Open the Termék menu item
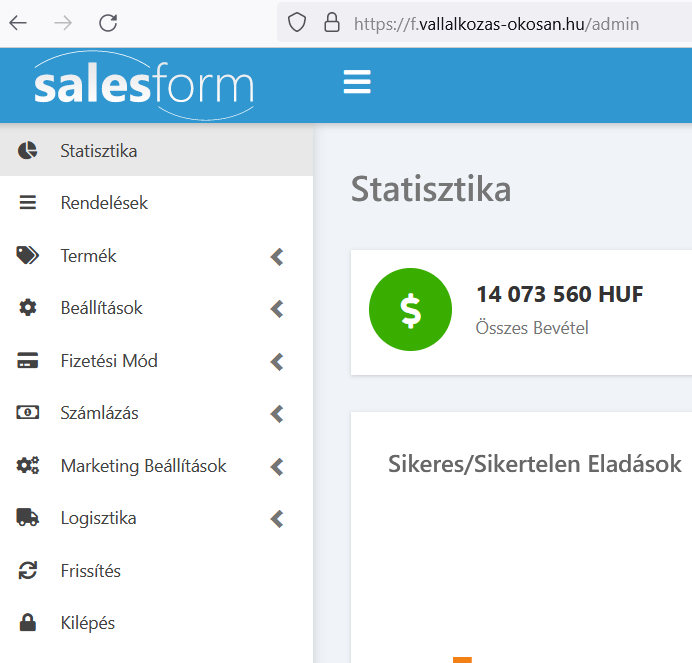This screenshot has width=692, height=663. (x=156, y=256)
